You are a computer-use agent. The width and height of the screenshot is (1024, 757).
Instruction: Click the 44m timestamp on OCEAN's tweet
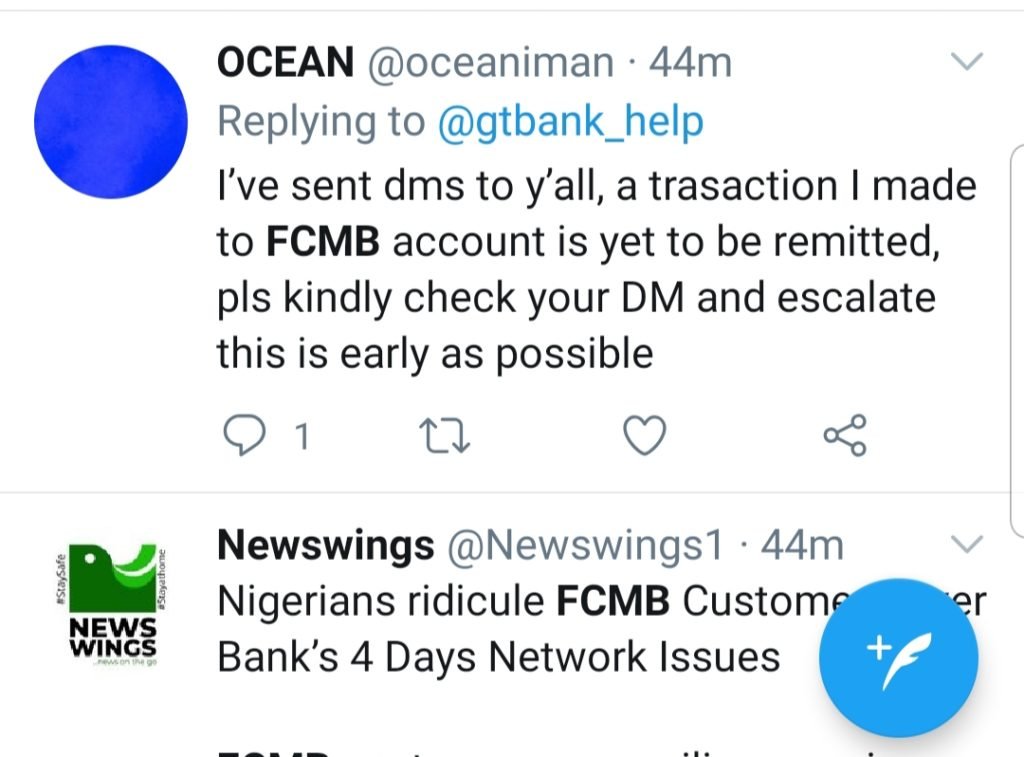tap(690, 63)
